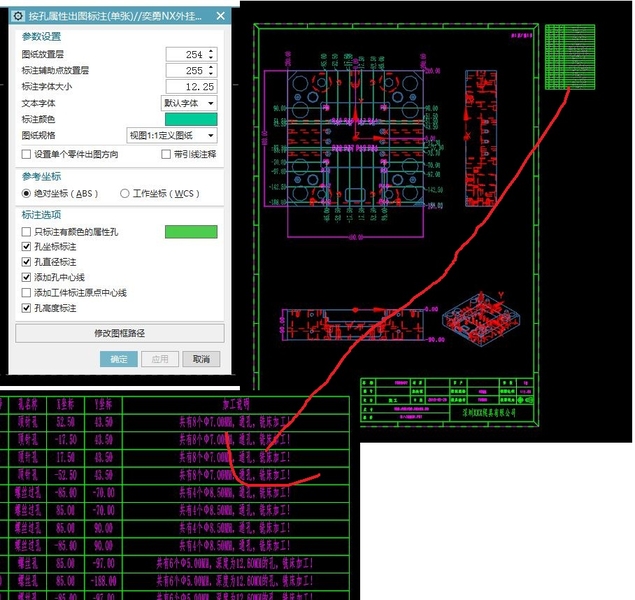Enable 带引线注释 checkbox
Viewport: 635px width, 600px height.
pos(166,154)
